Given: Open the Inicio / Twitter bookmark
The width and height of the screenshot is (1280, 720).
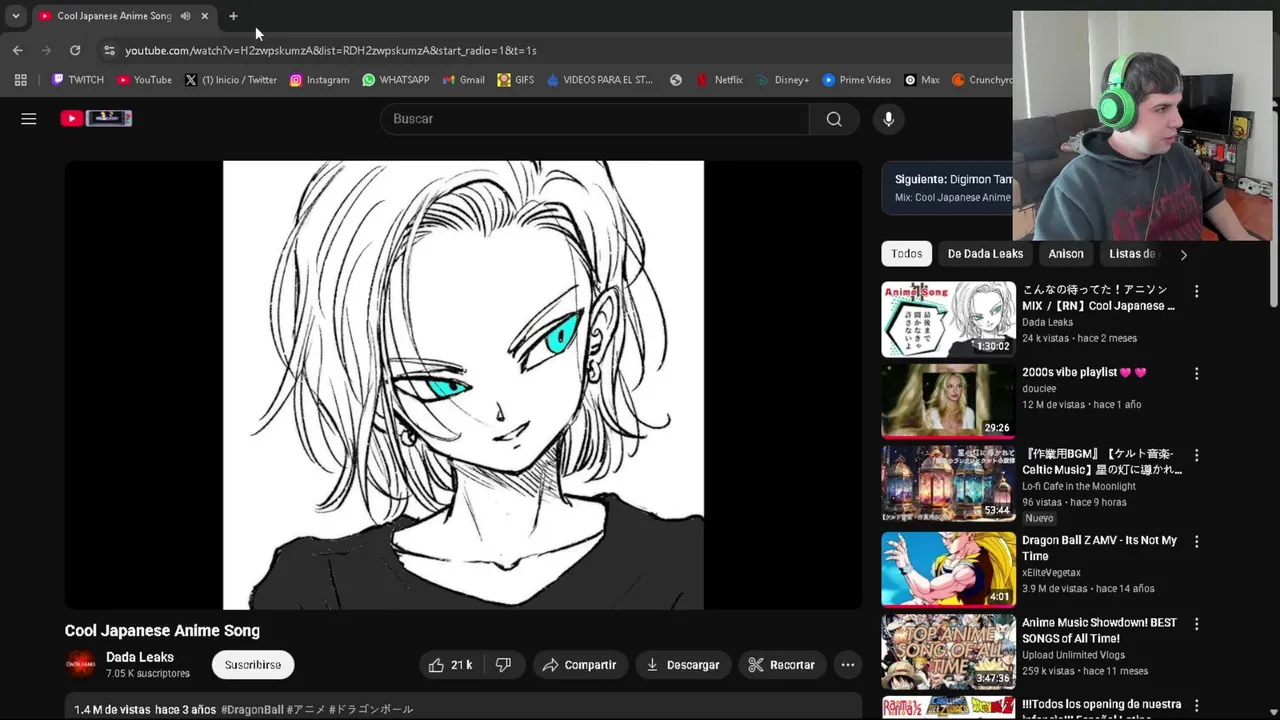Looking at the screenshot, I should [231, 80].
